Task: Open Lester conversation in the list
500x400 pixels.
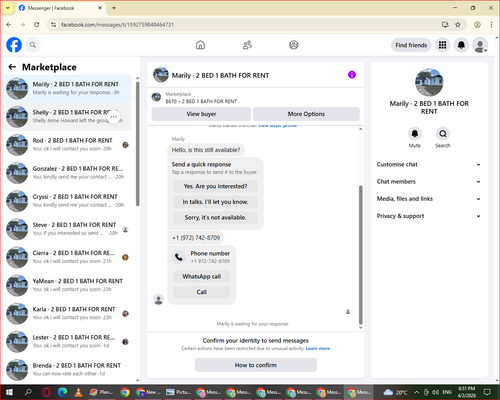Action: (x=68, y=341)
